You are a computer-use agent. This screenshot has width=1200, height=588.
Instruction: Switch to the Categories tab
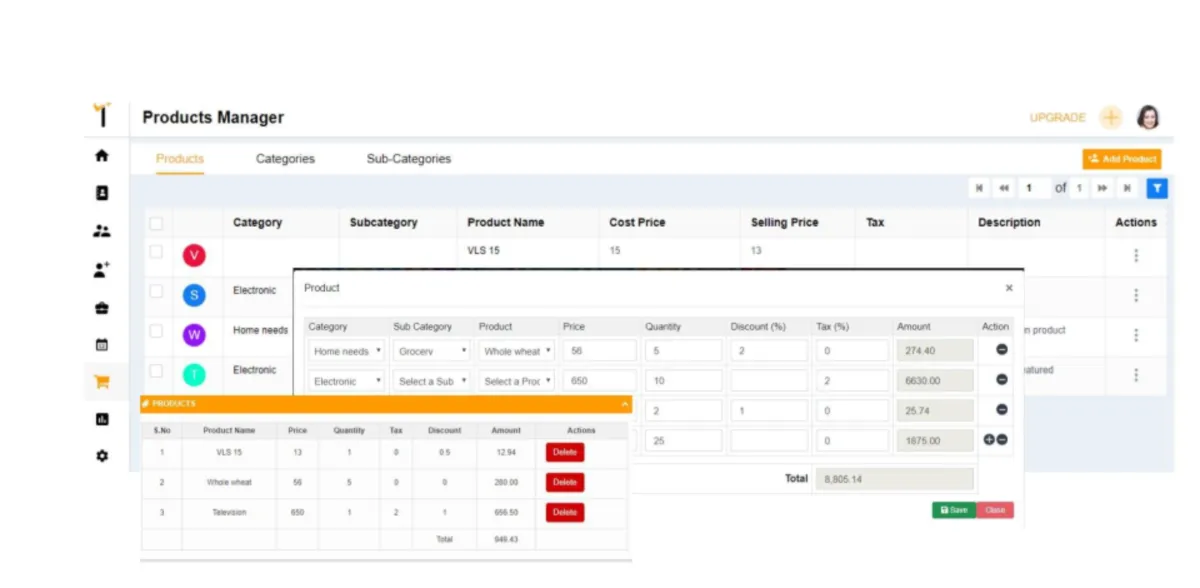point(285,159)
